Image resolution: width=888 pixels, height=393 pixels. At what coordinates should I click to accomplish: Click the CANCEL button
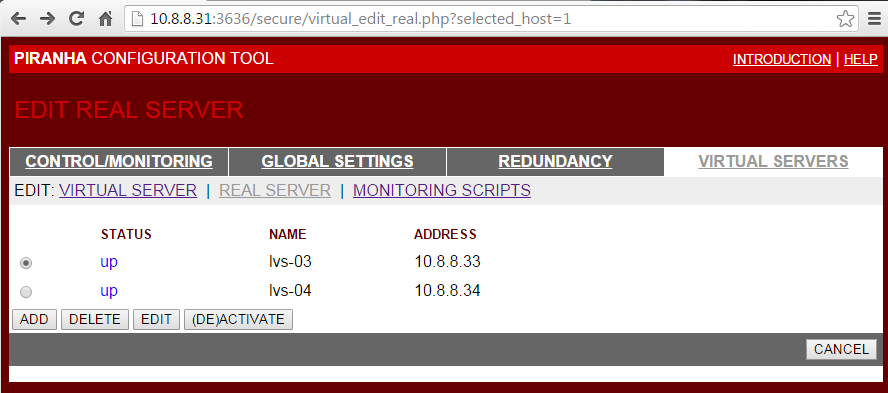(x=841, y=349)
